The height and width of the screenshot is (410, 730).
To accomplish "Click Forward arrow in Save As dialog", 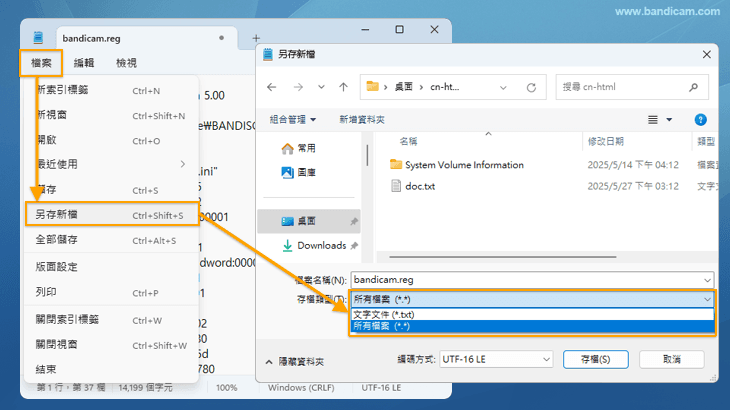I will click(x=298, y=87).
